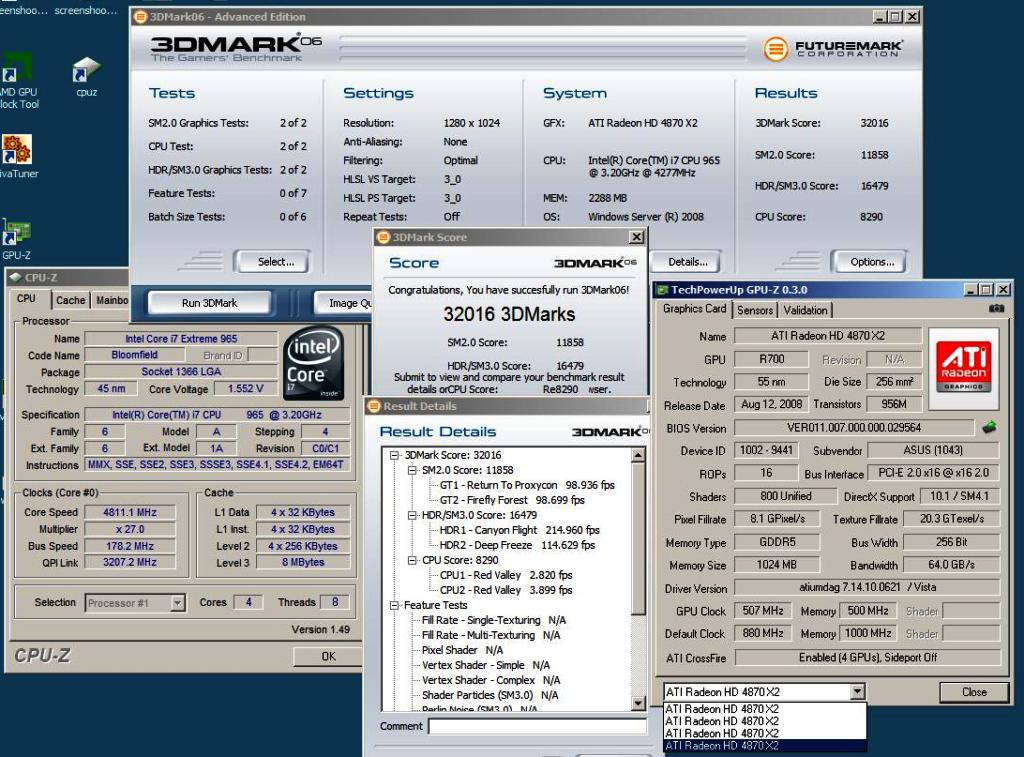Switch to the Cache tab in CPU-Z
The height and width of the screenshot is (757, 1024).
coord(70,300)
